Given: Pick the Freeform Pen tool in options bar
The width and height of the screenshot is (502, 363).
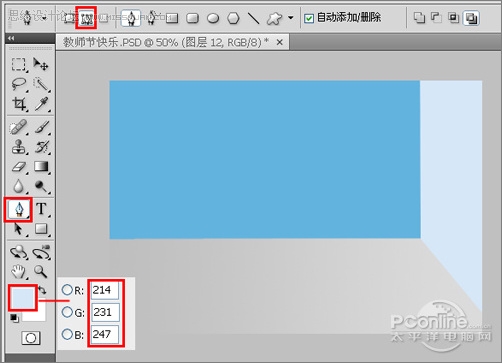Looking at the screenshot, I should (151, 18).
